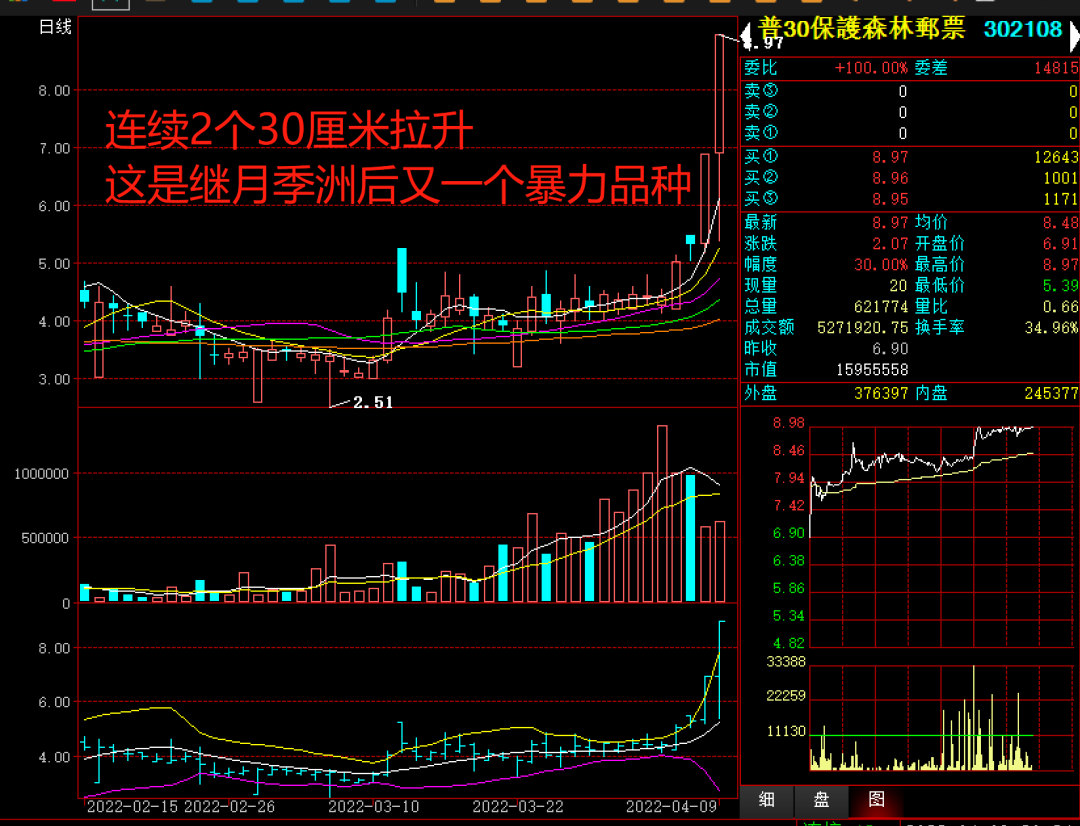The image size is (1080, 826).
Task: Click the 买② volume 1001
Action: coord(1061,178)
